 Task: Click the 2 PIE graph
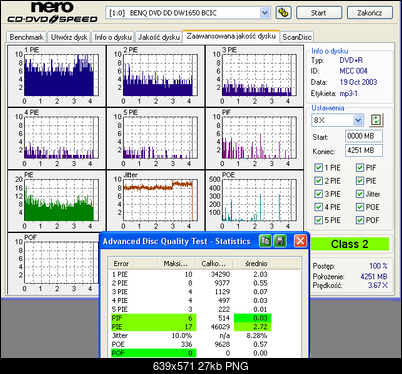[x=155, y=76]
